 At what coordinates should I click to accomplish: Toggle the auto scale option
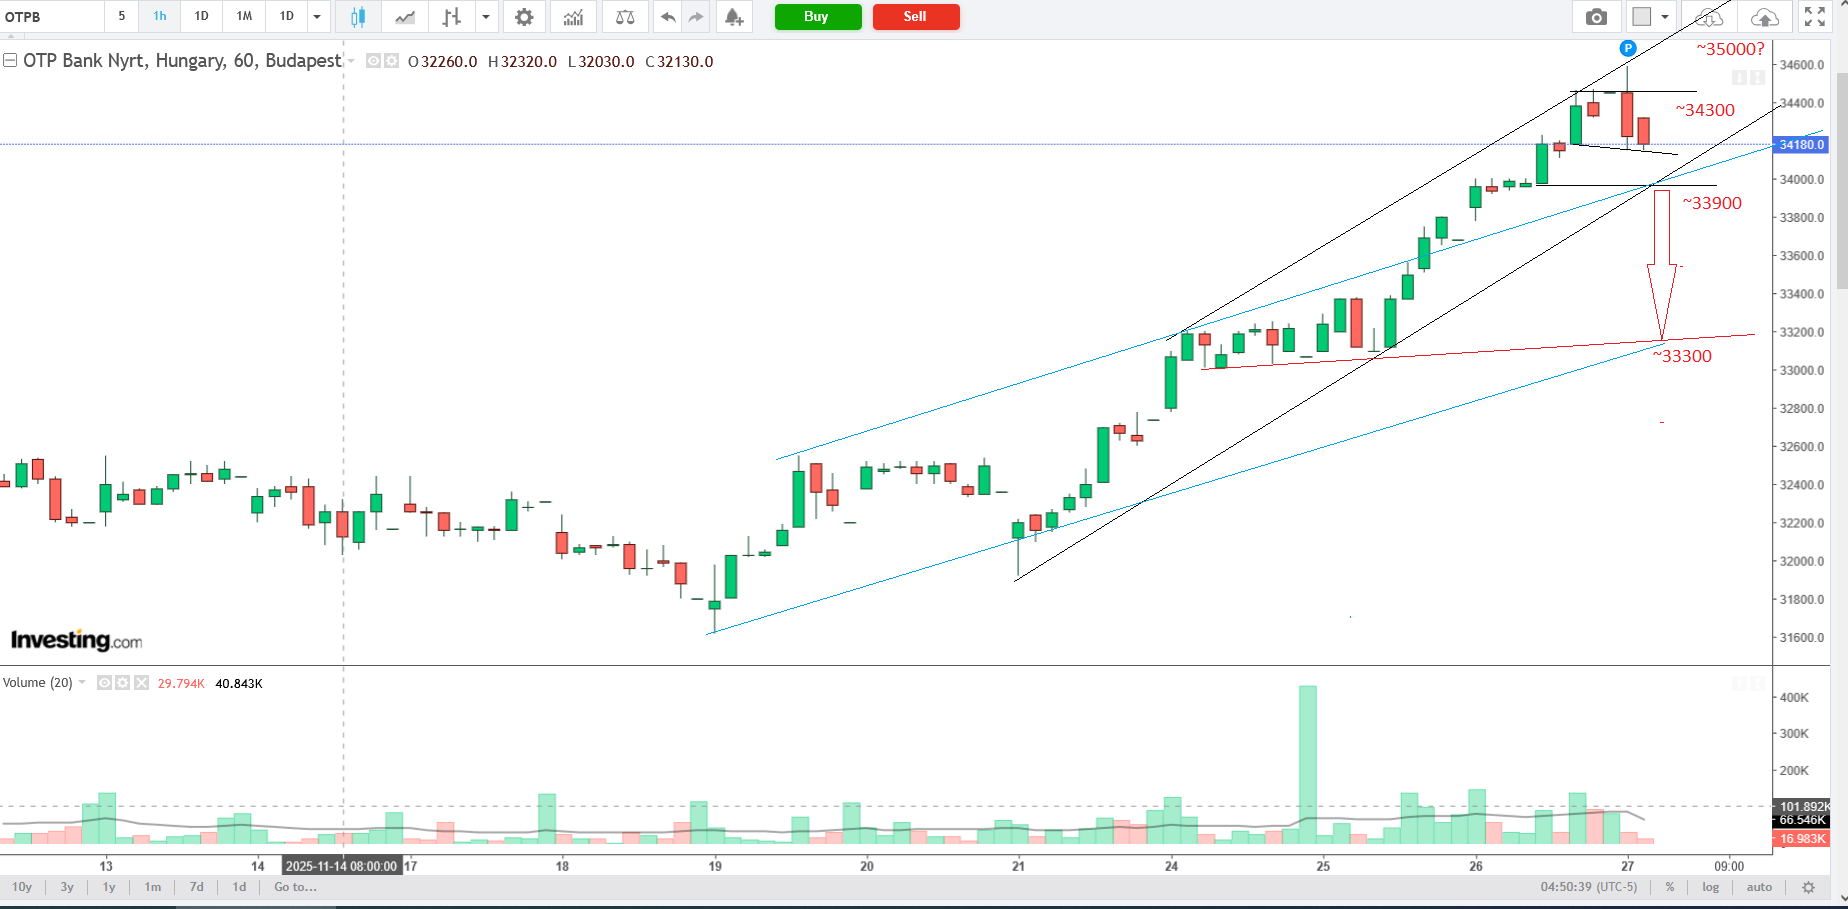[1759, 887]
